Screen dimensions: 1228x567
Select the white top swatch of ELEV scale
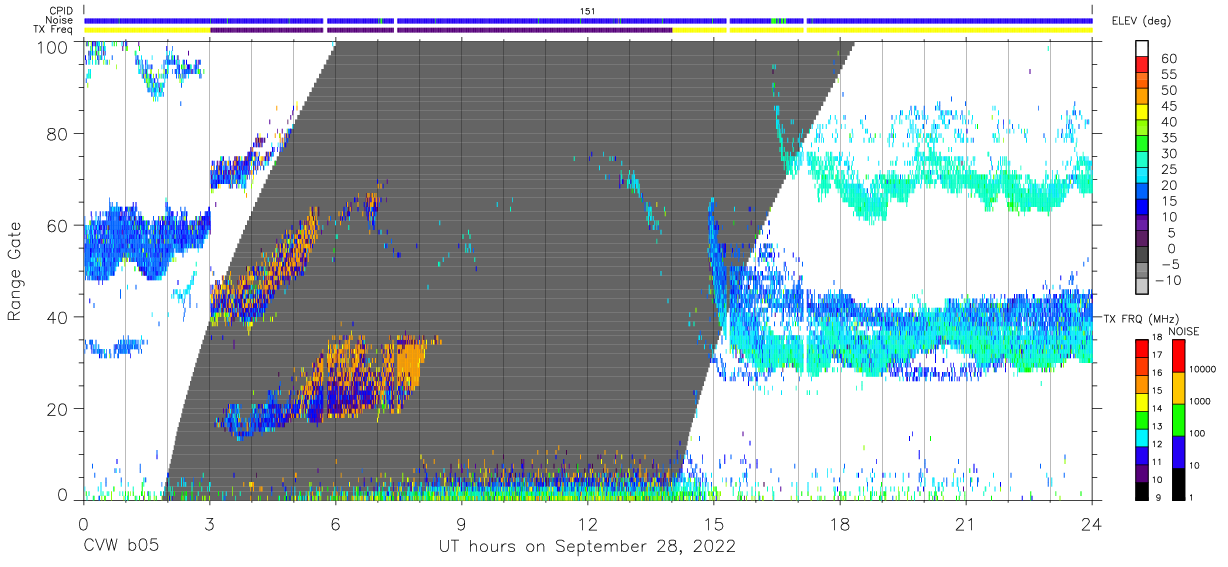pyautogui.click(x=1143, y=49)
